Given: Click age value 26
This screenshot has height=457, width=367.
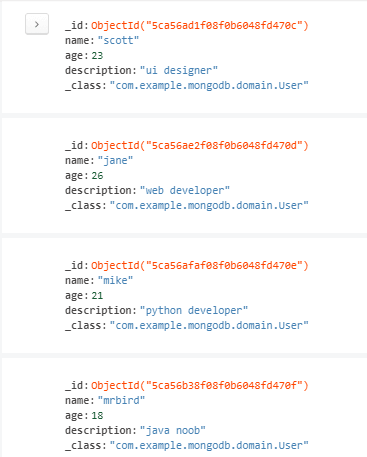Looking at the screenshot, I should 97,175.
